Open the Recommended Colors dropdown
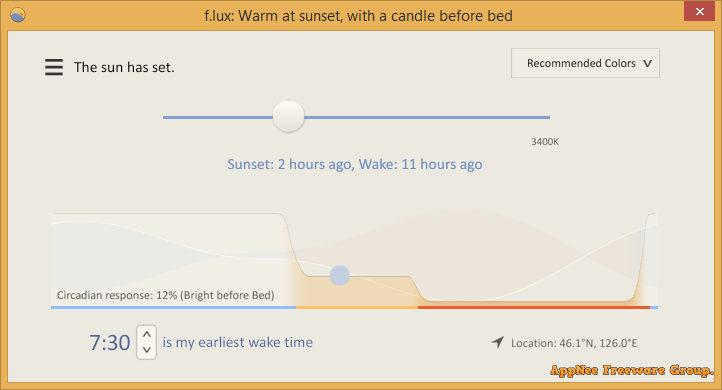Viewport: 722px width, 390px height. point(585,63)
